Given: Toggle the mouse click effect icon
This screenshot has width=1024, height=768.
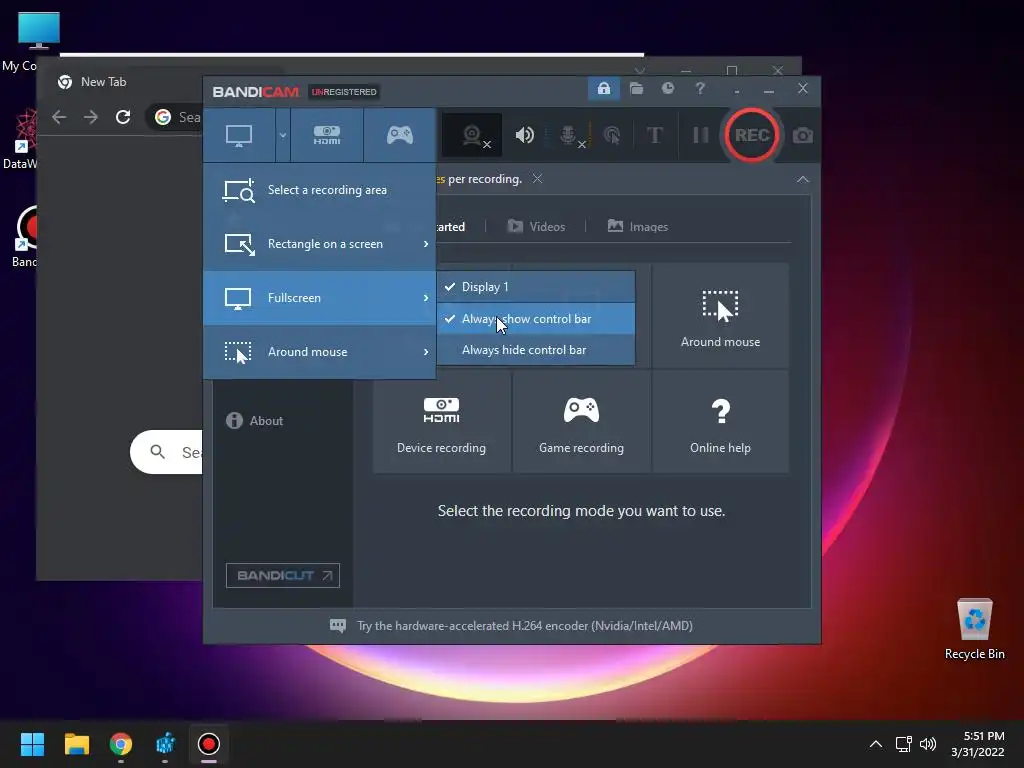Looking at the screenshot, I should (x=612, y=135).
